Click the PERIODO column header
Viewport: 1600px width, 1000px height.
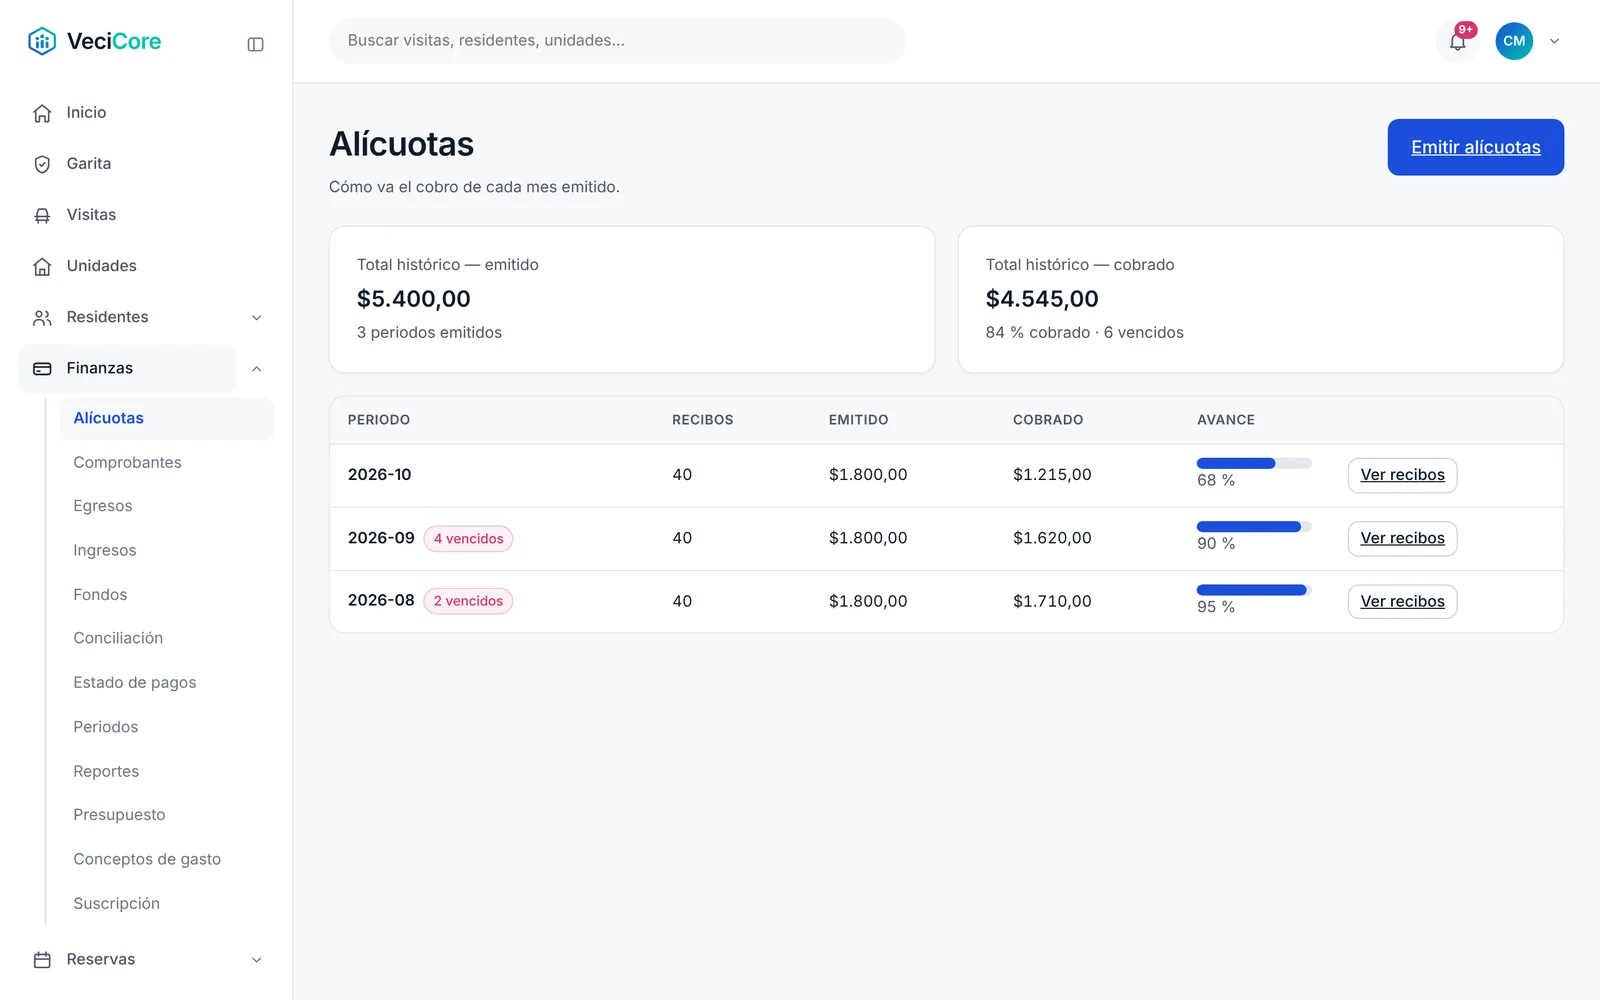(379, 420)
